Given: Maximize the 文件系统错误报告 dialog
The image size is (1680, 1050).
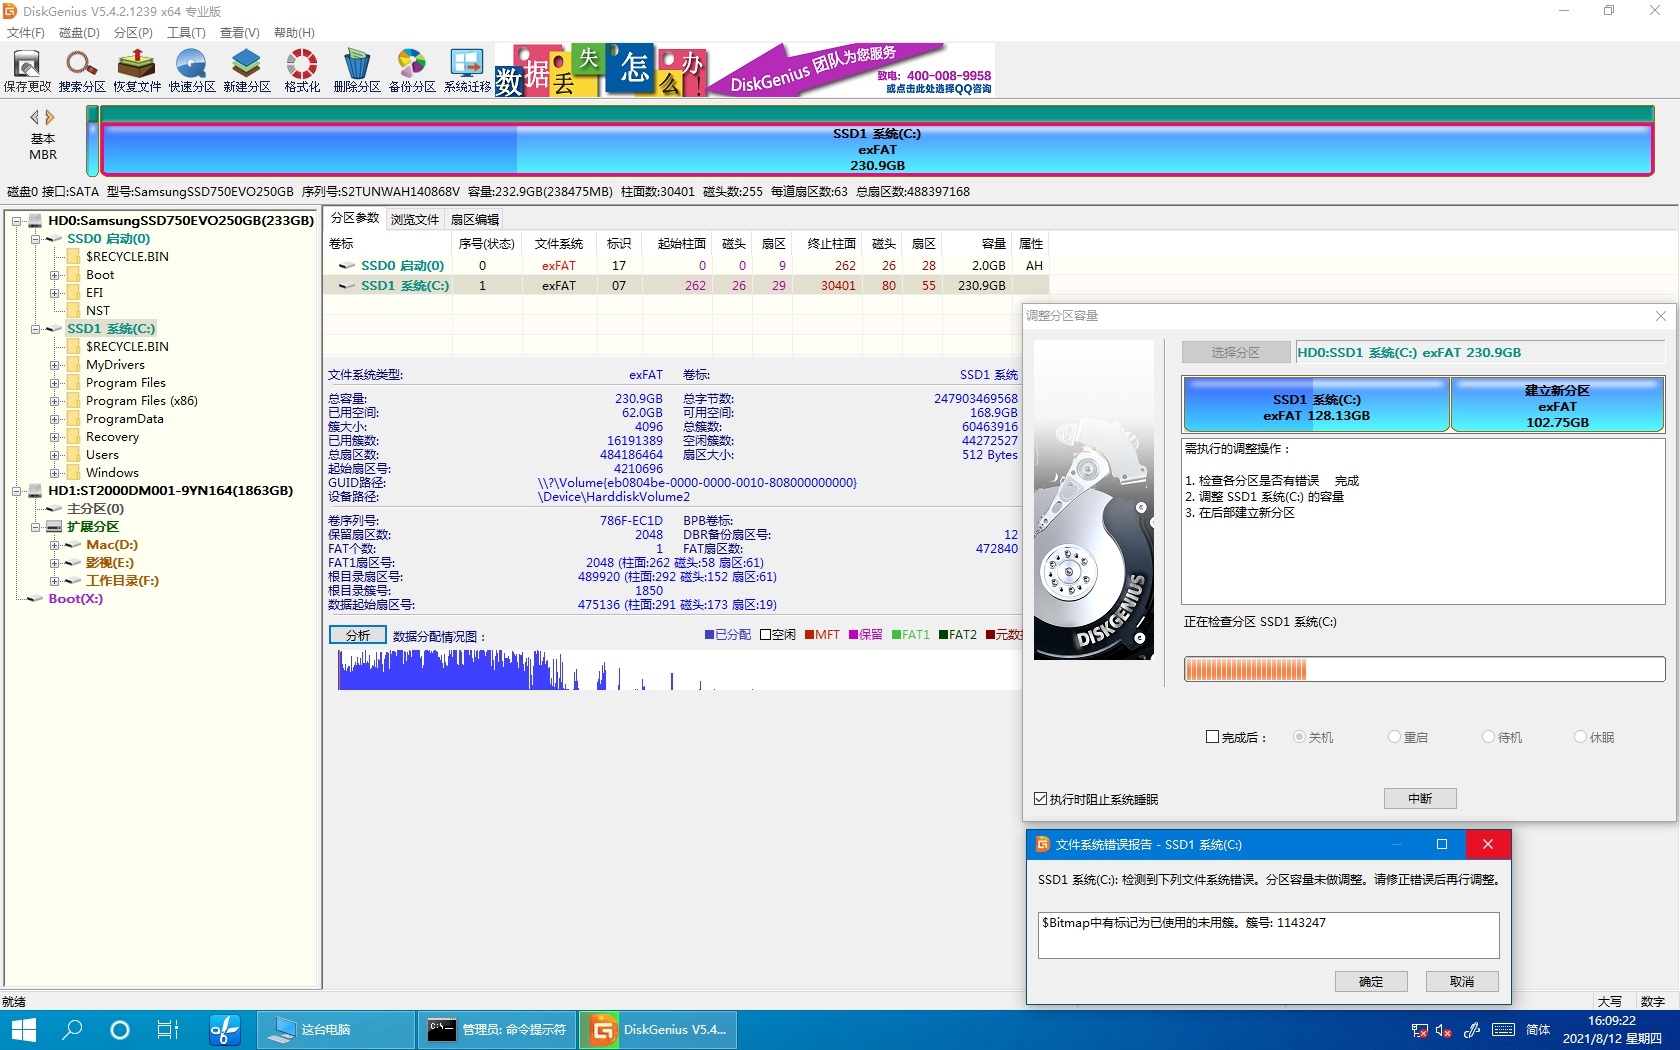Looking at the screenshot, I should tap(1442, 844).
